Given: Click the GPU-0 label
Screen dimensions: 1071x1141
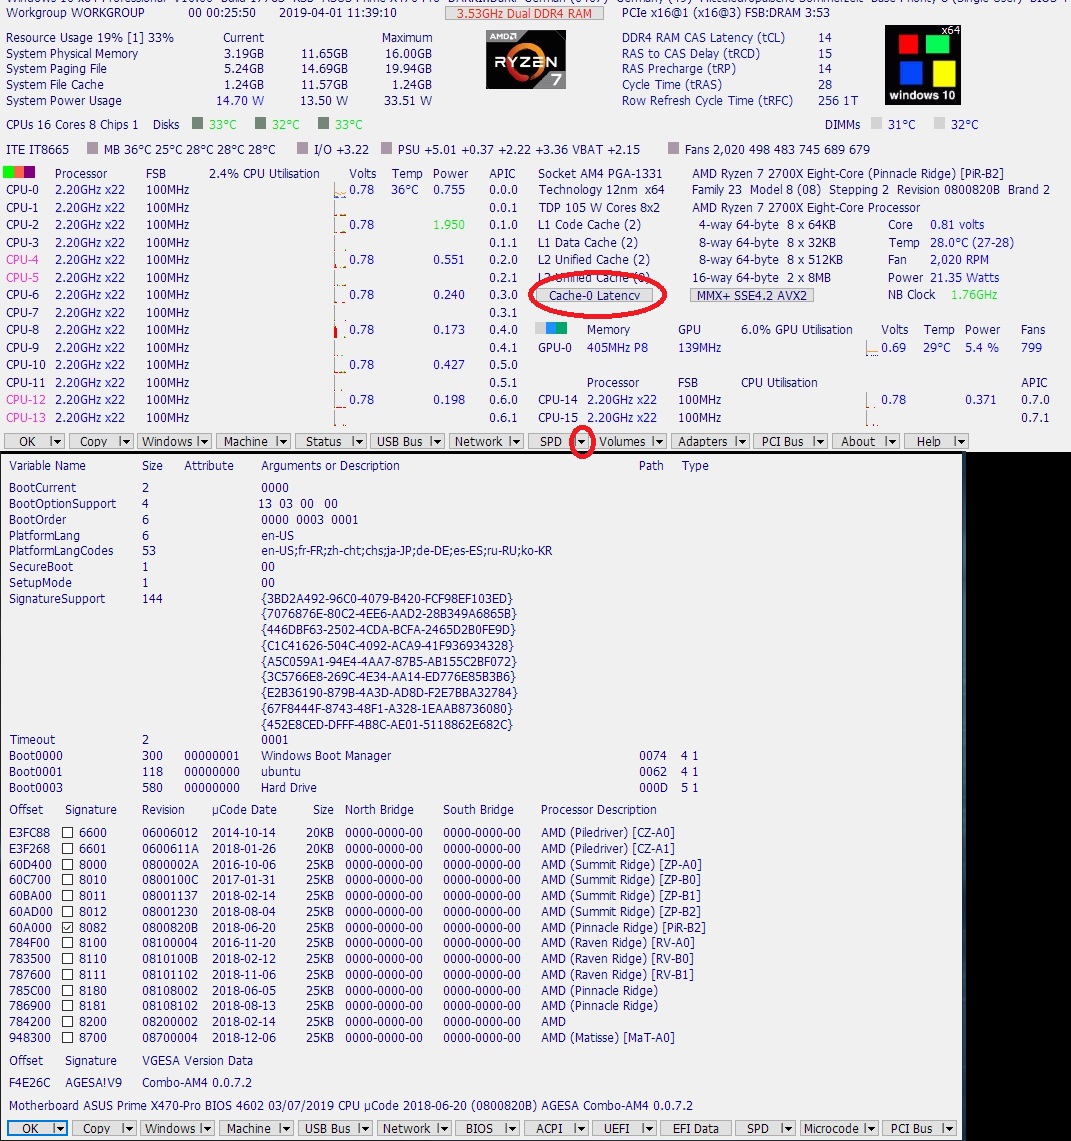Looking at the screenshot, I should click(x=555, y=347).
